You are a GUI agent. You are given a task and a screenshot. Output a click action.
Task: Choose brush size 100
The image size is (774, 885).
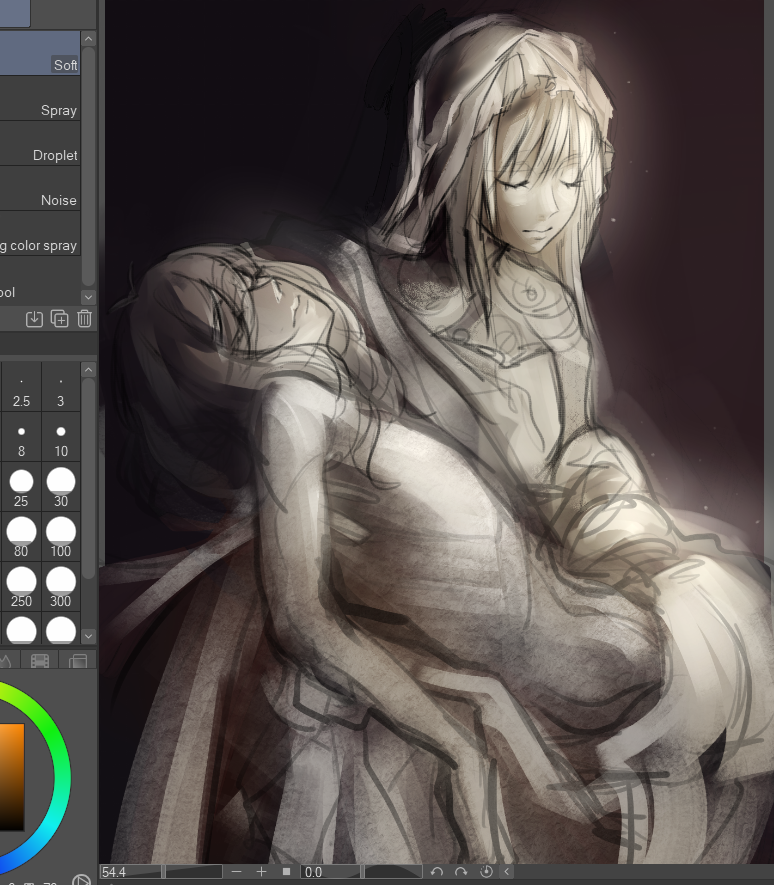click(x=60, y=537)
